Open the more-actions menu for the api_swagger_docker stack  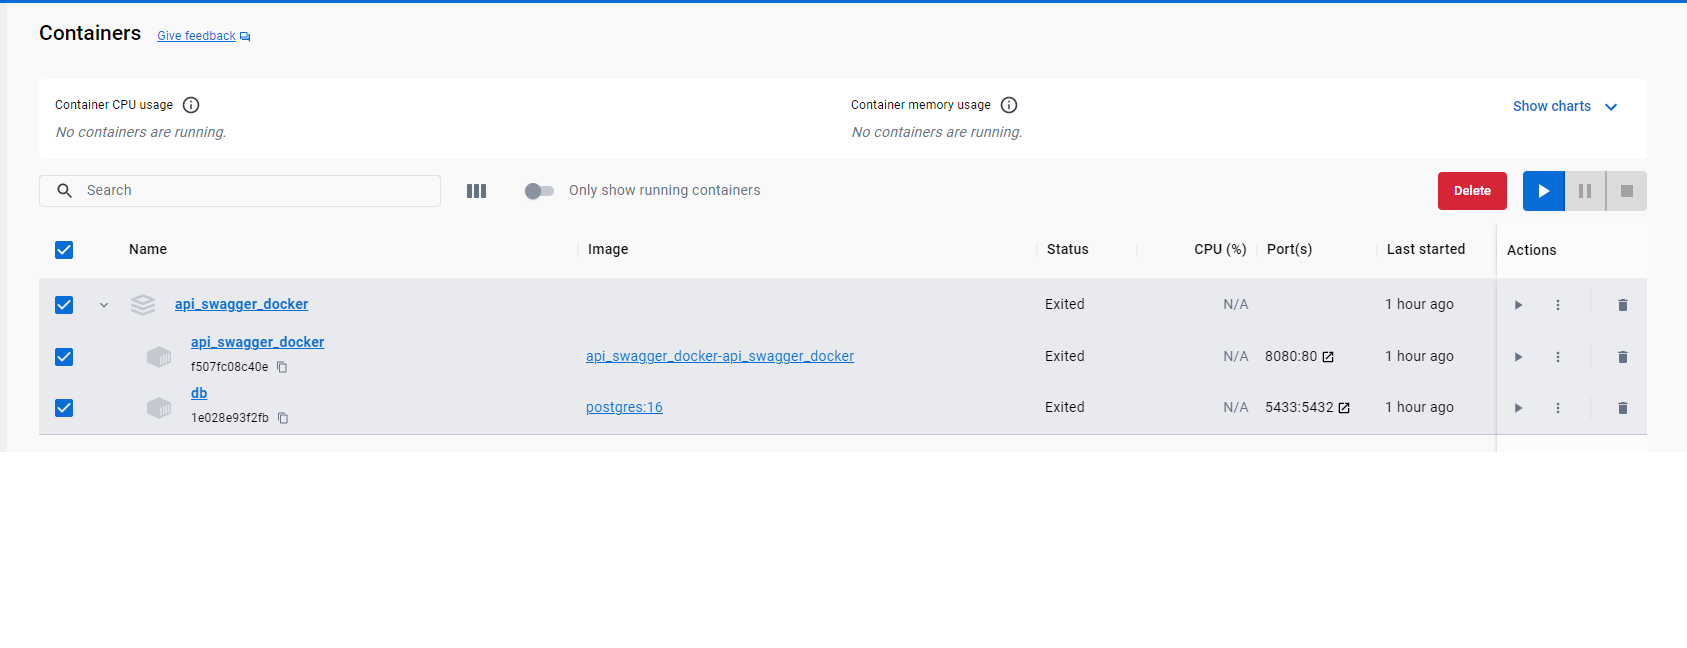1557,305
